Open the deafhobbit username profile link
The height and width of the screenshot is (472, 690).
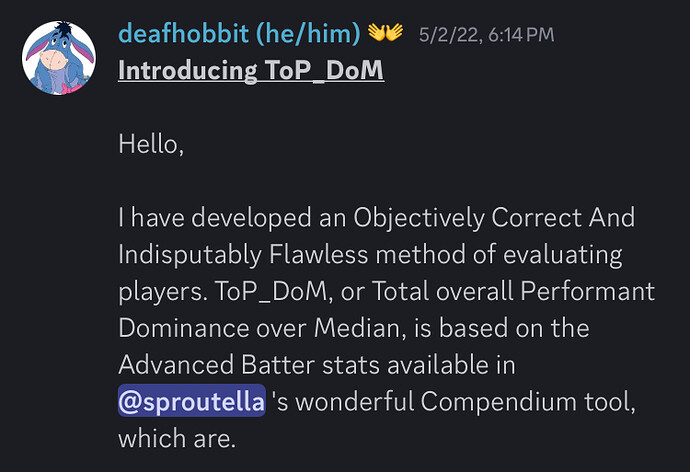(184, 33)
